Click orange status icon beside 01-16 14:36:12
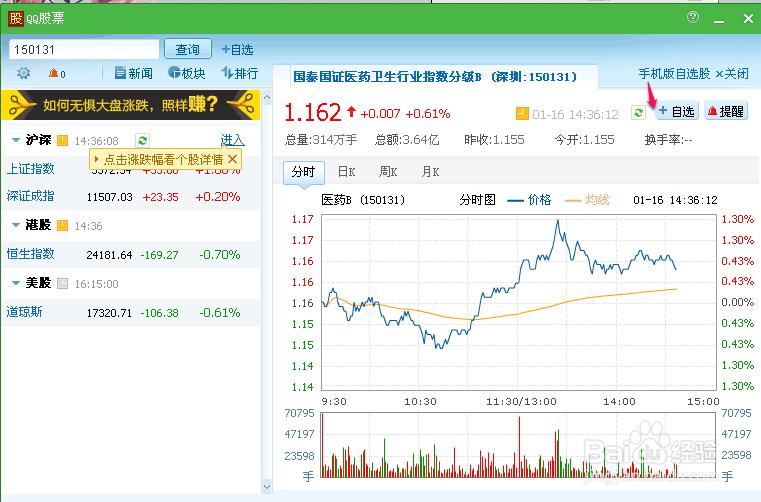The width and height of the screenshot is (761, 502). (x=522, y=114)
